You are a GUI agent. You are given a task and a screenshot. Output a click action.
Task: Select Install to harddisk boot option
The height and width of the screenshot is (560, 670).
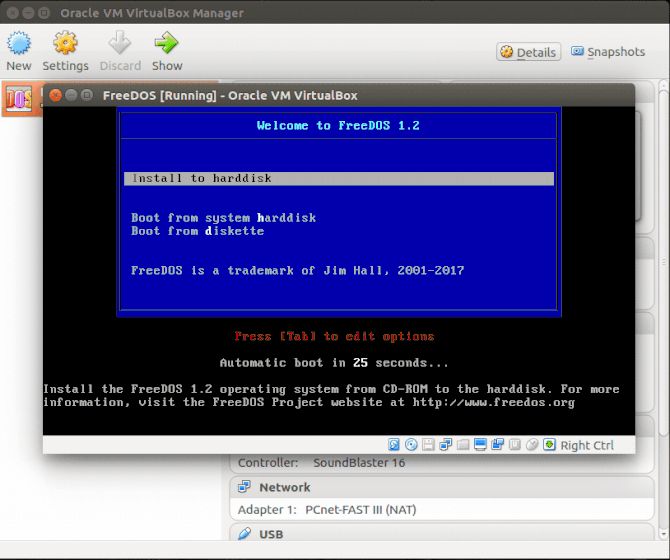click(201, 178)
